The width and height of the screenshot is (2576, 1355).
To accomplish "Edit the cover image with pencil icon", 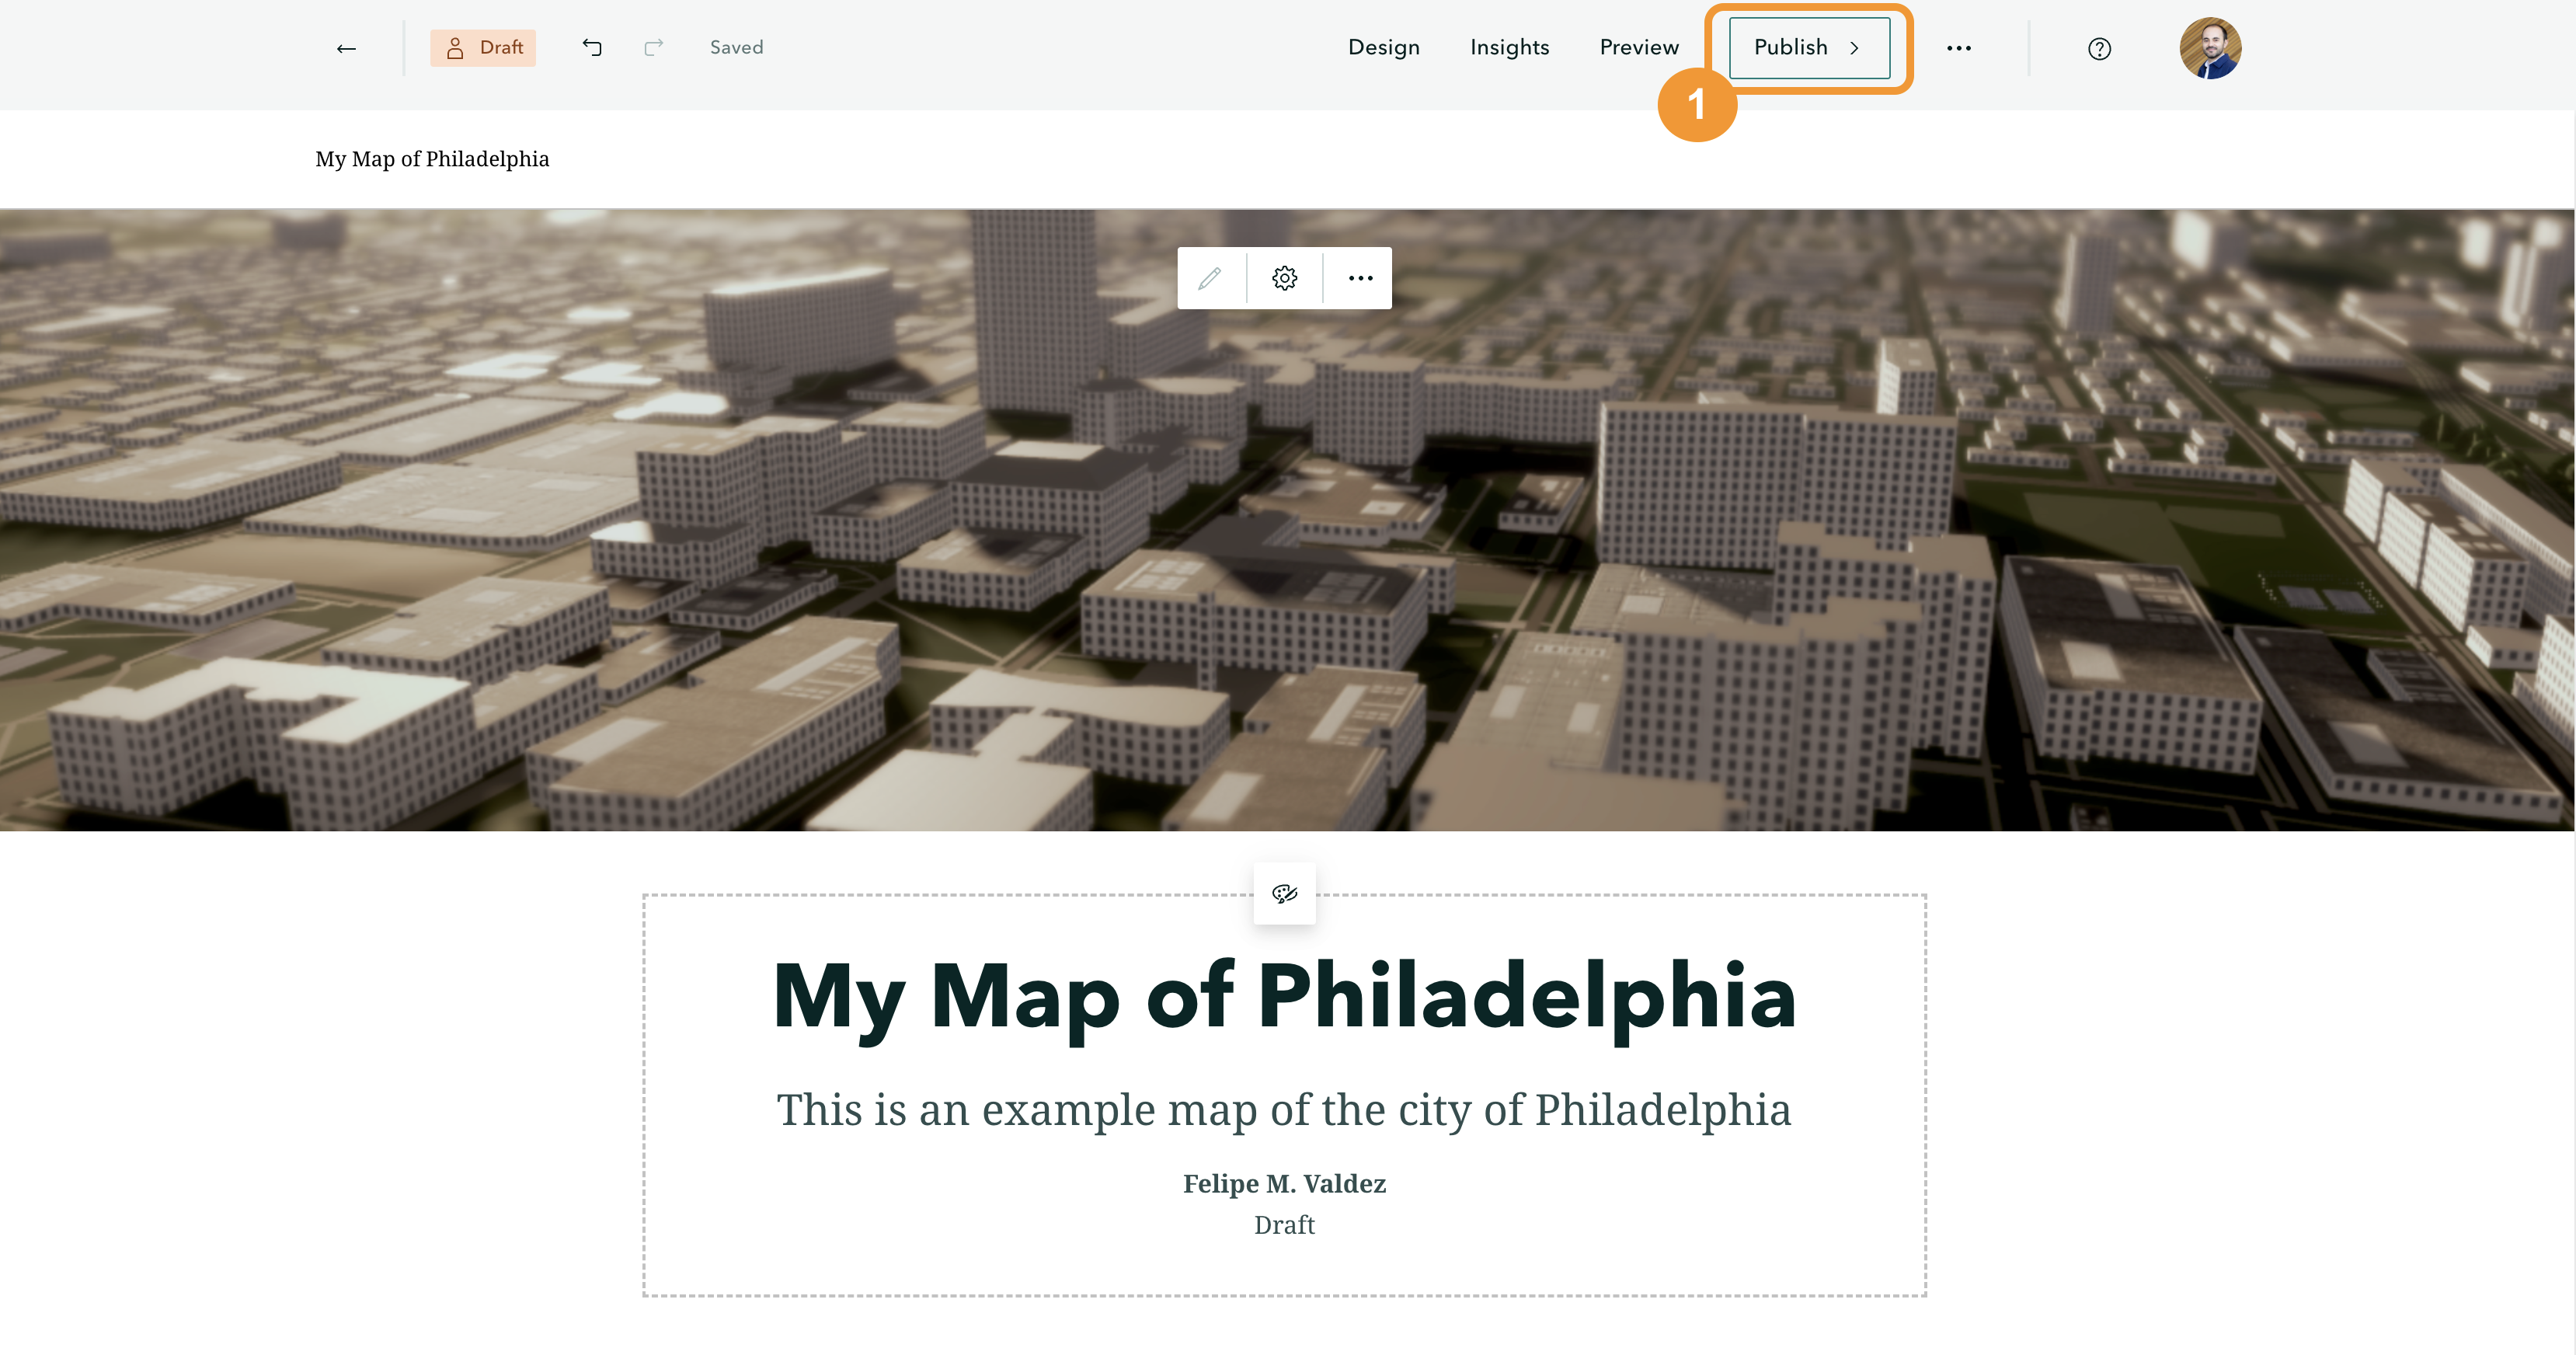I will click(x=1210, y=278).
